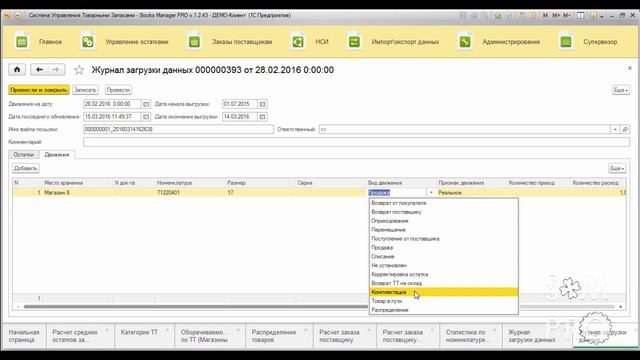Click the Магазин 8 cell
This screenshot has width=640, height=360.
point(77,192)
